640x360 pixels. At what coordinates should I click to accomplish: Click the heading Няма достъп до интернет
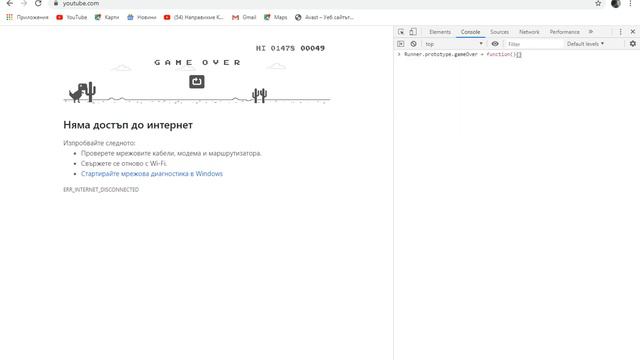(x=128, y=125)
